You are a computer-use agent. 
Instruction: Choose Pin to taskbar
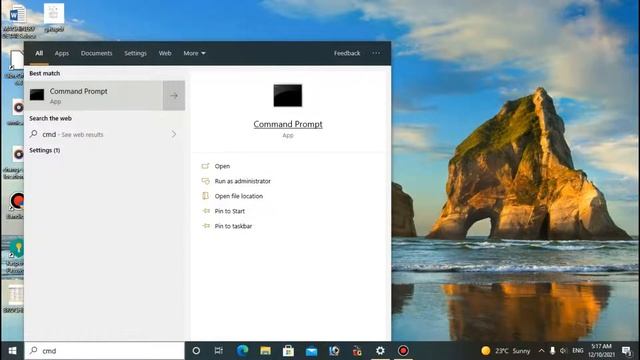[x=233, y=226]
